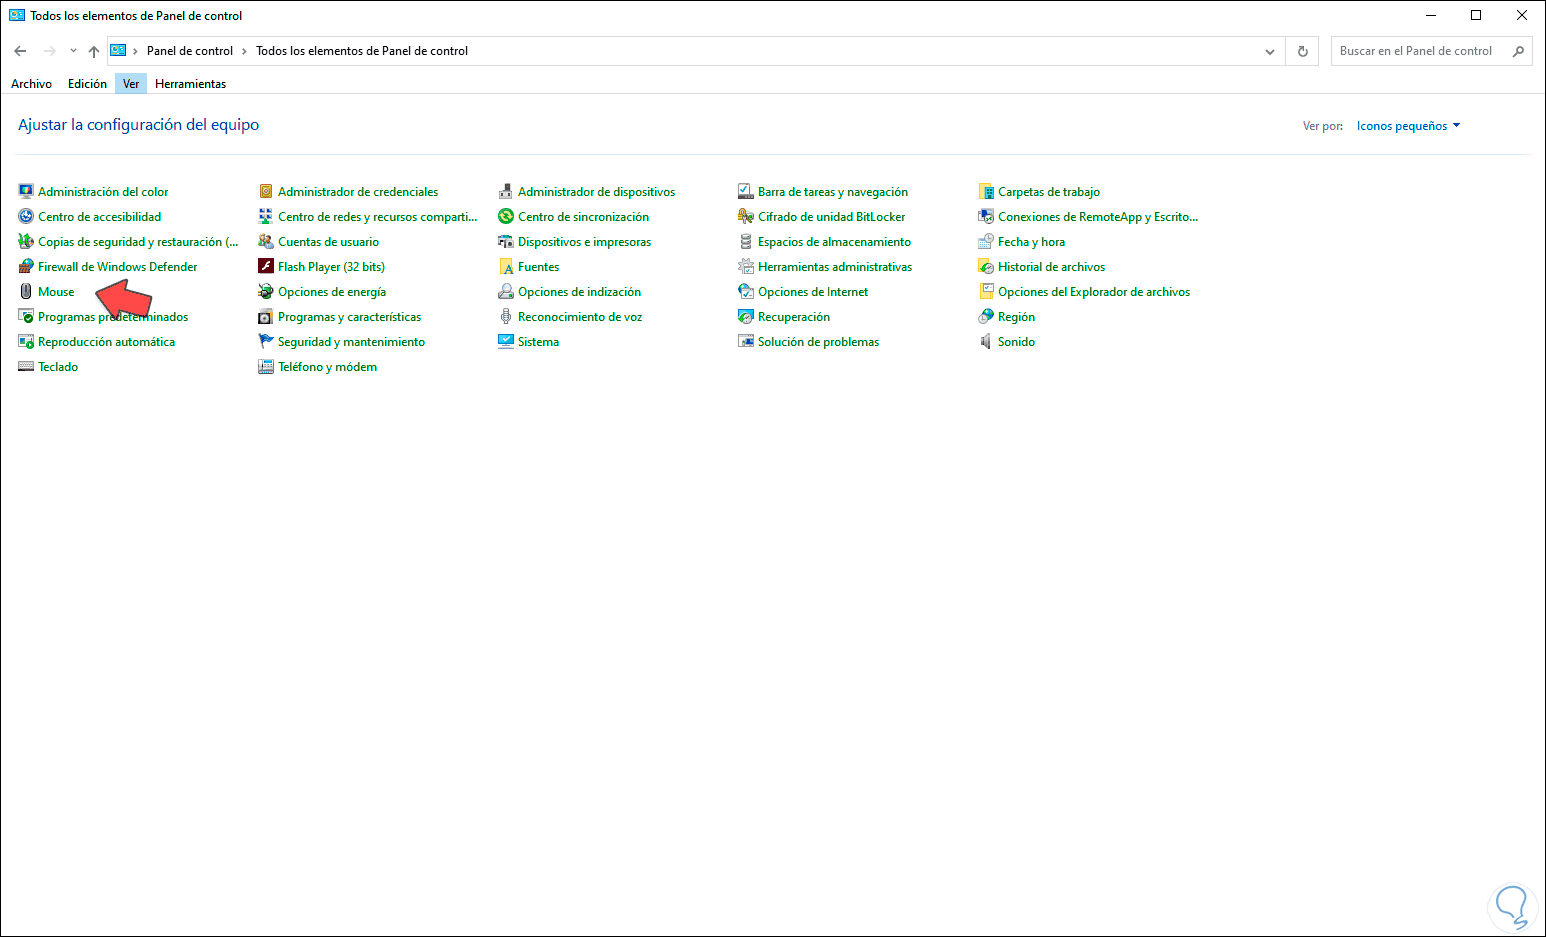Click the Reconocimiento de voz microphone icon
This screenshot has height=937, width=1546.
(506, 316)
